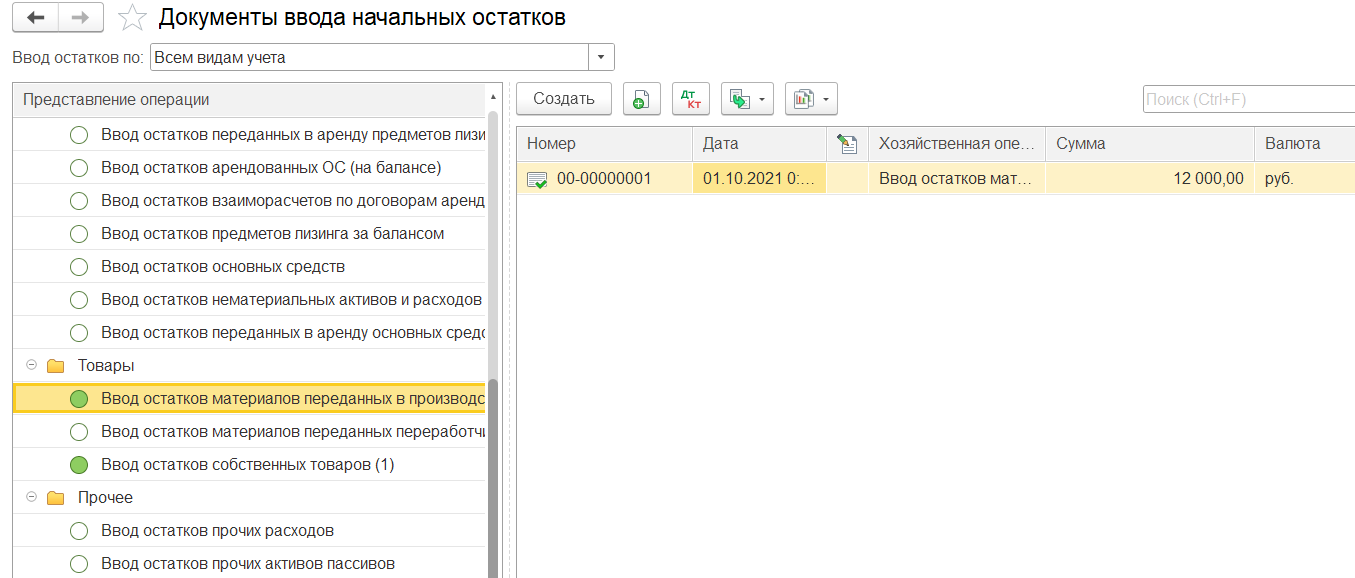Click the operations list vertical scrollbar thumb
The height and width of the screenshot is (578, 1355).
pos(492,478)
